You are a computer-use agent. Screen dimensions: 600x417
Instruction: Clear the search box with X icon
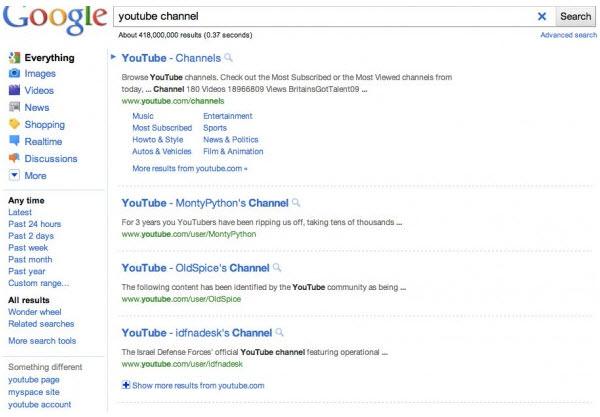(x=541, y=16)
